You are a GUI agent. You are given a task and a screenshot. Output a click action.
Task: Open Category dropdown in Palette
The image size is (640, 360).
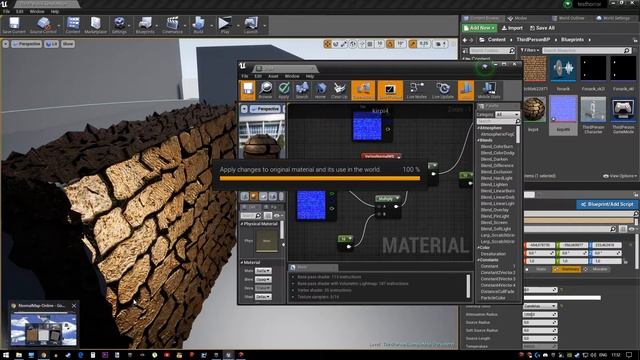507,115
